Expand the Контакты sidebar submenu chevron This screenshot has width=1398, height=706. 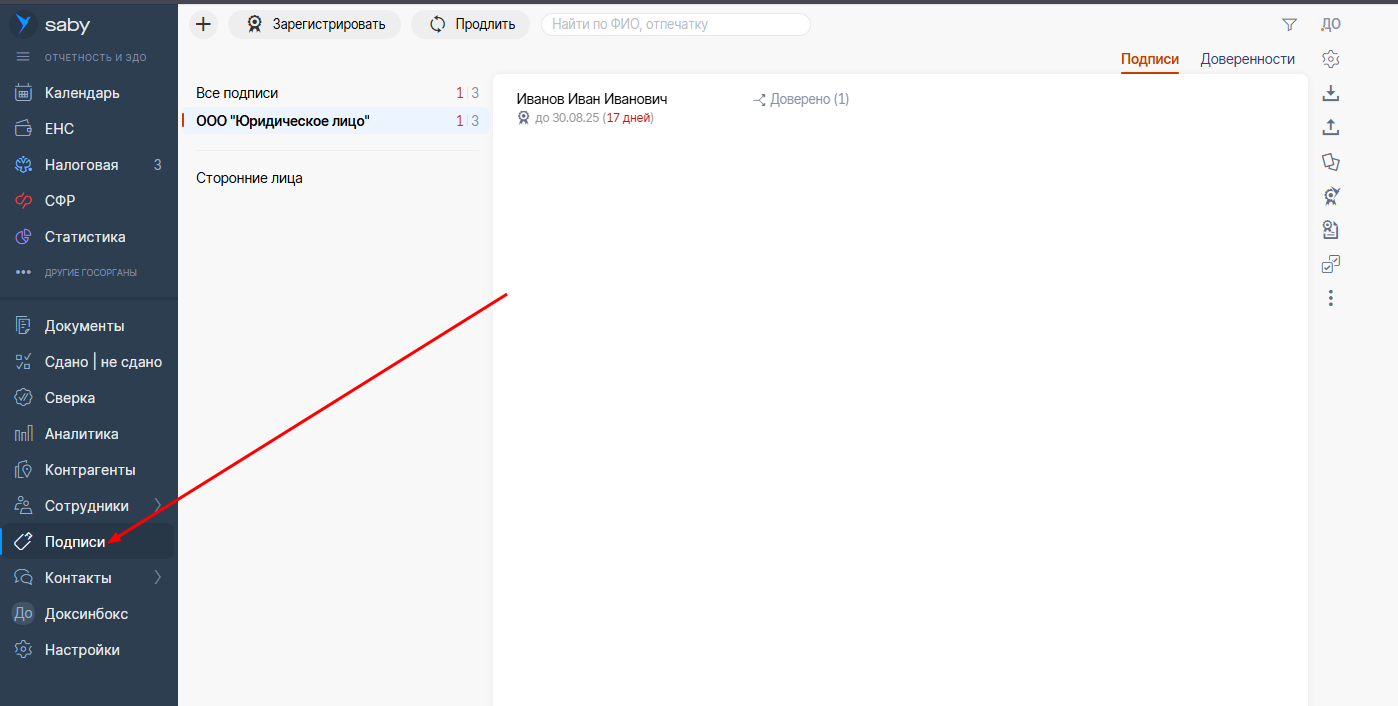[x=157, y=578]
